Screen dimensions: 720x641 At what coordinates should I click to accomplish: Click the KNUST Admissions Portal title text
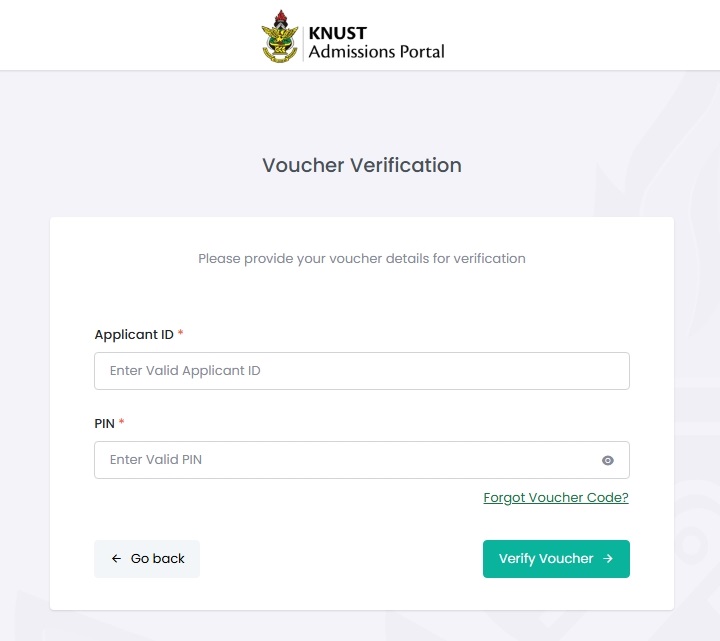tap(376, 42)
